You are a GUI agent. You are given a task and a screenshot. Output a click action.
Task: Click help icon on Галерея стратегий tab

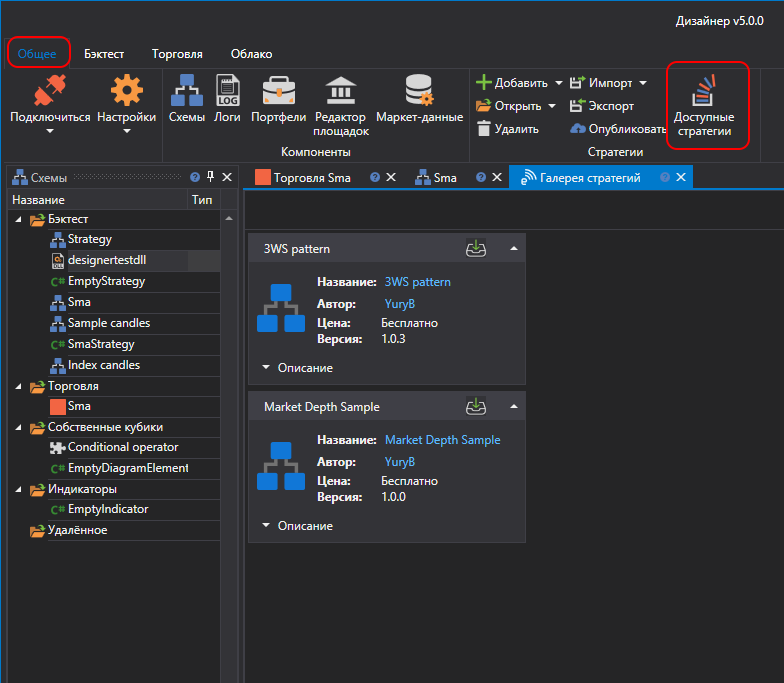click(664, 177)
